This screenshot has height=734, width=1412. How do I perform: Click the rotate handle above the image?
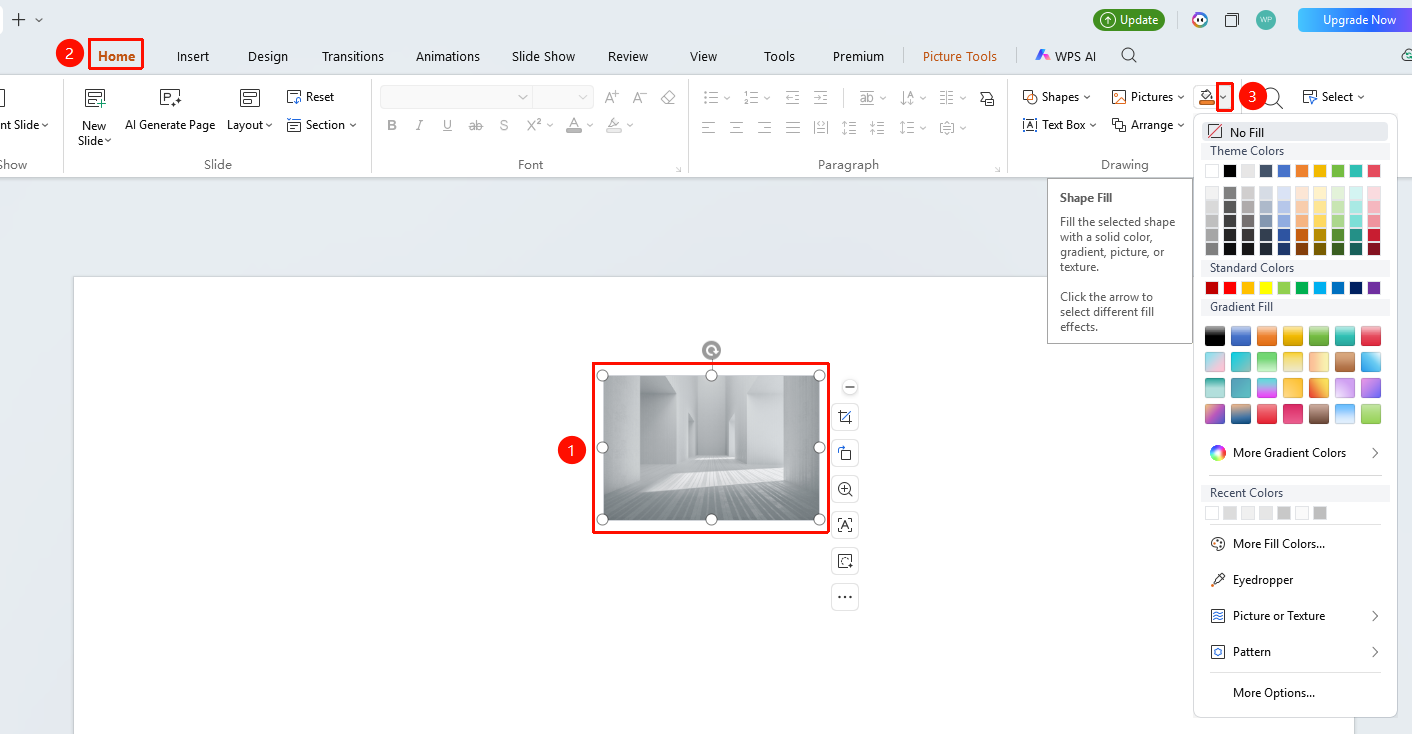click(711, 350)
